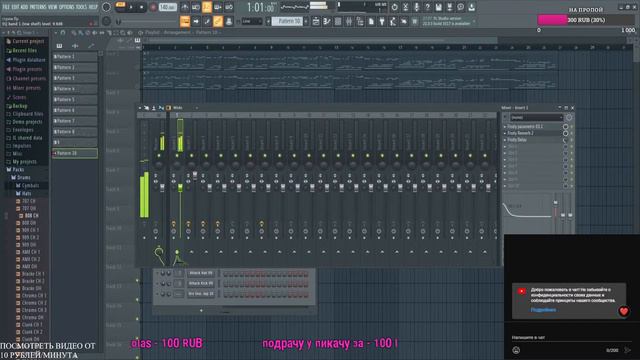This screenshot has height=360, width=640.
Task: Expand the Cymbals folder
Action: (x=27, y=185)
